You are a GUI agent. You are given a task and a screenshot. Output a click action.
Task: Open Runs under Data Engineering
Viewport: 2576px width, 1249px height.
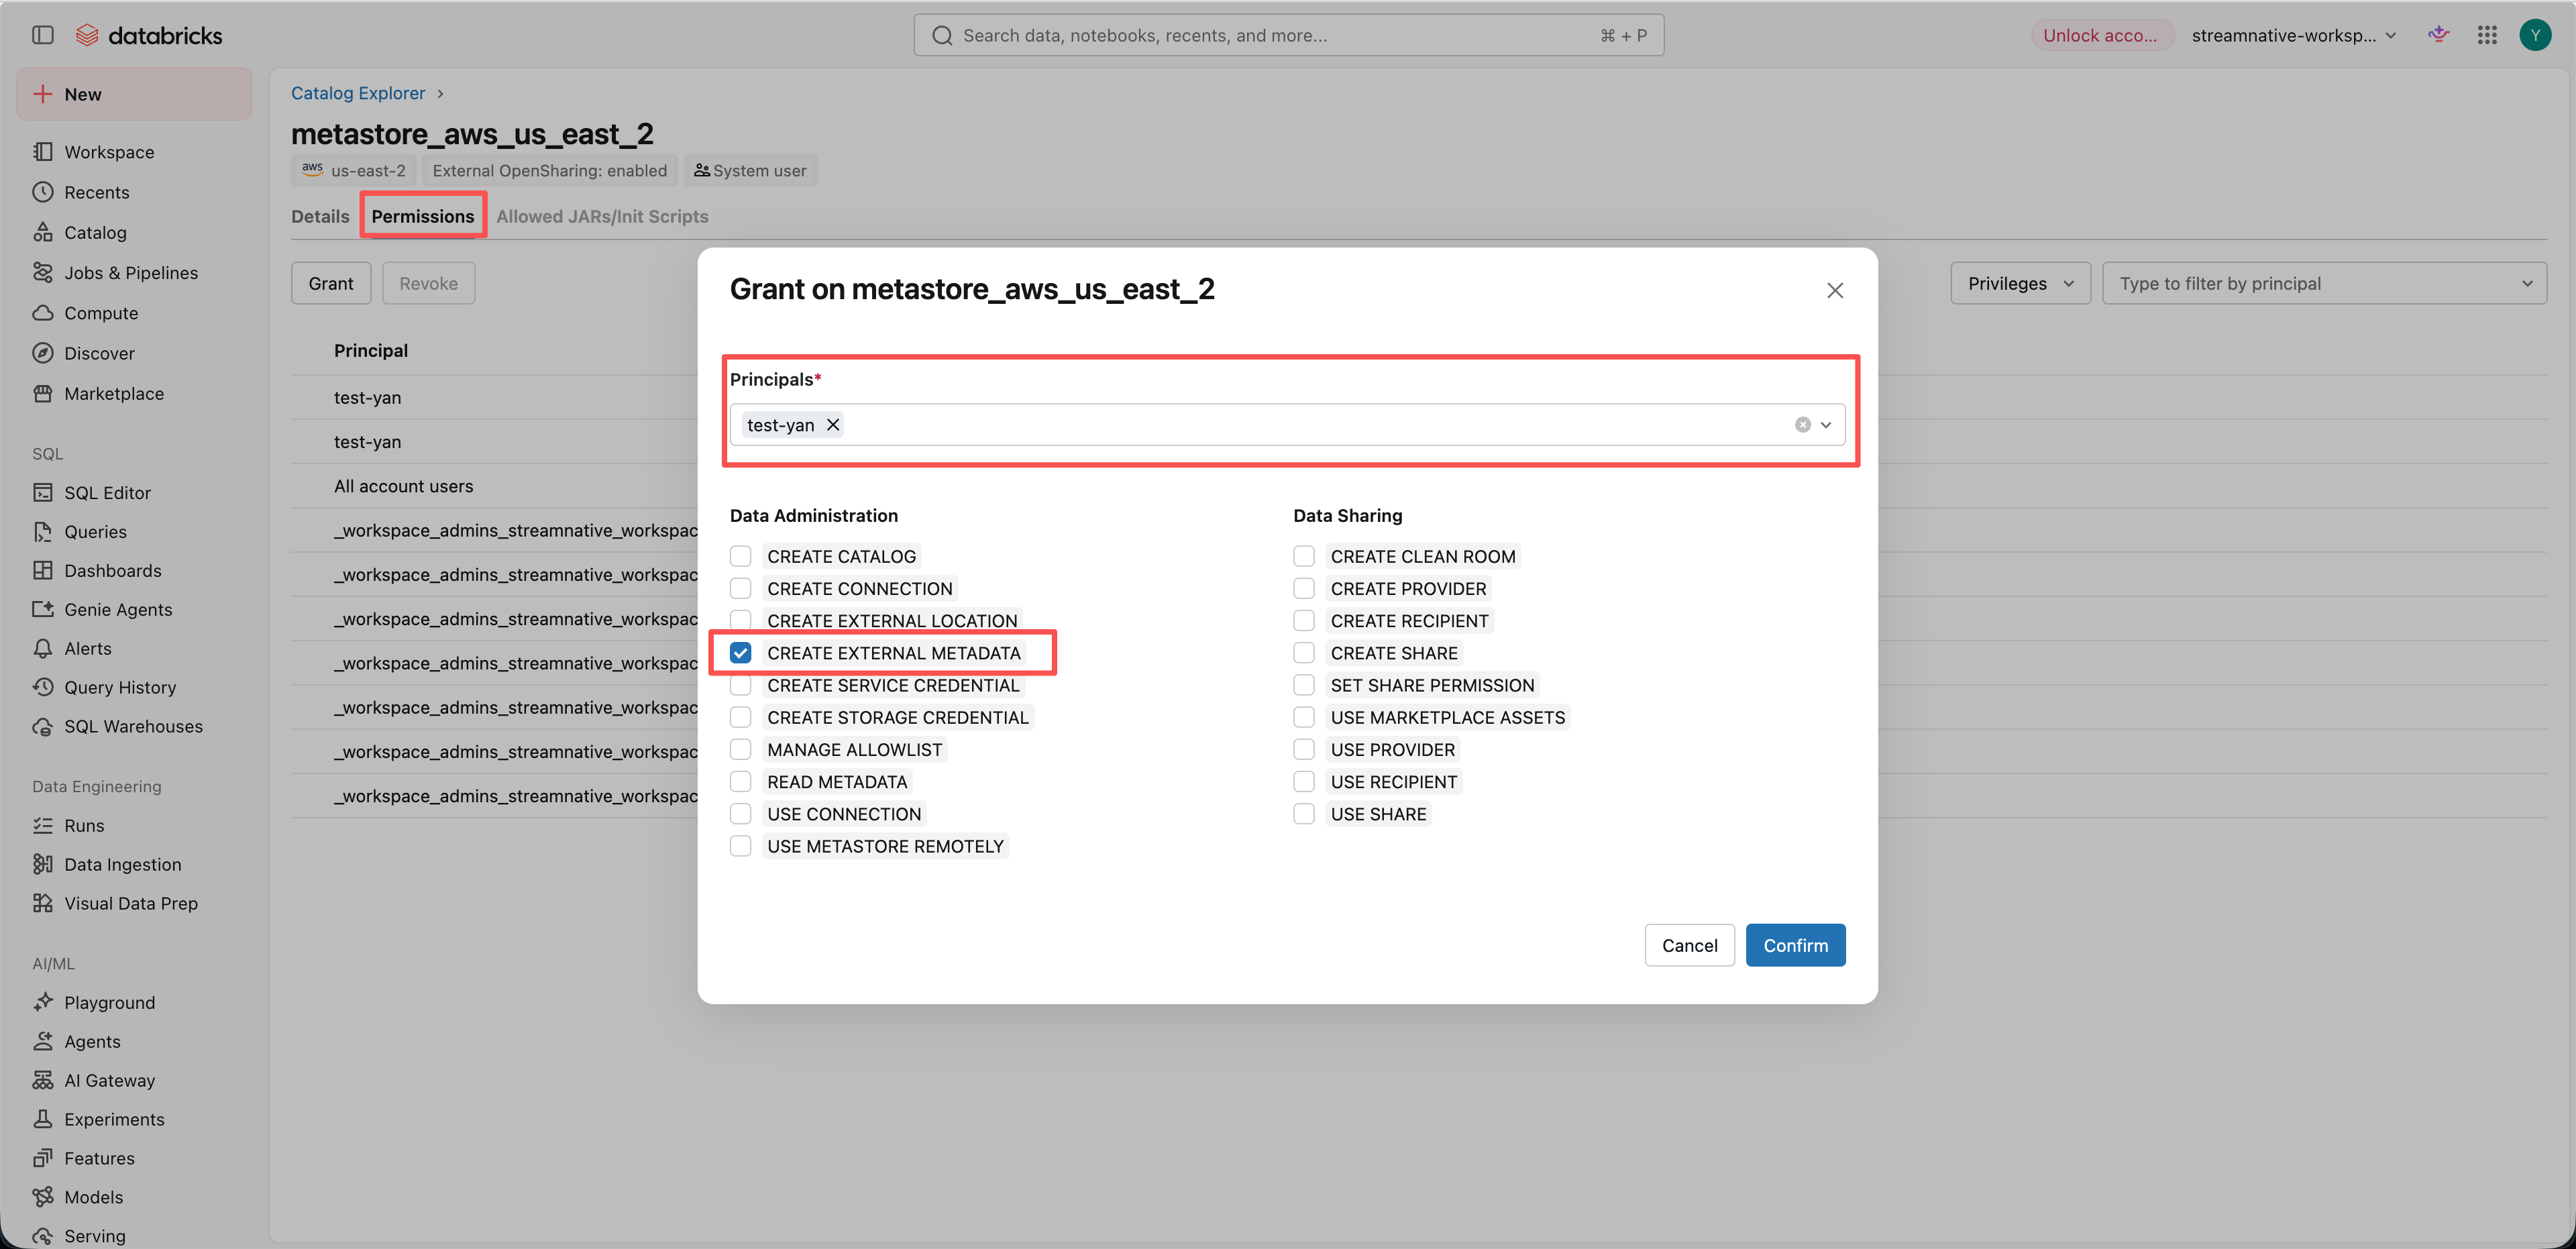pos(84,825)
